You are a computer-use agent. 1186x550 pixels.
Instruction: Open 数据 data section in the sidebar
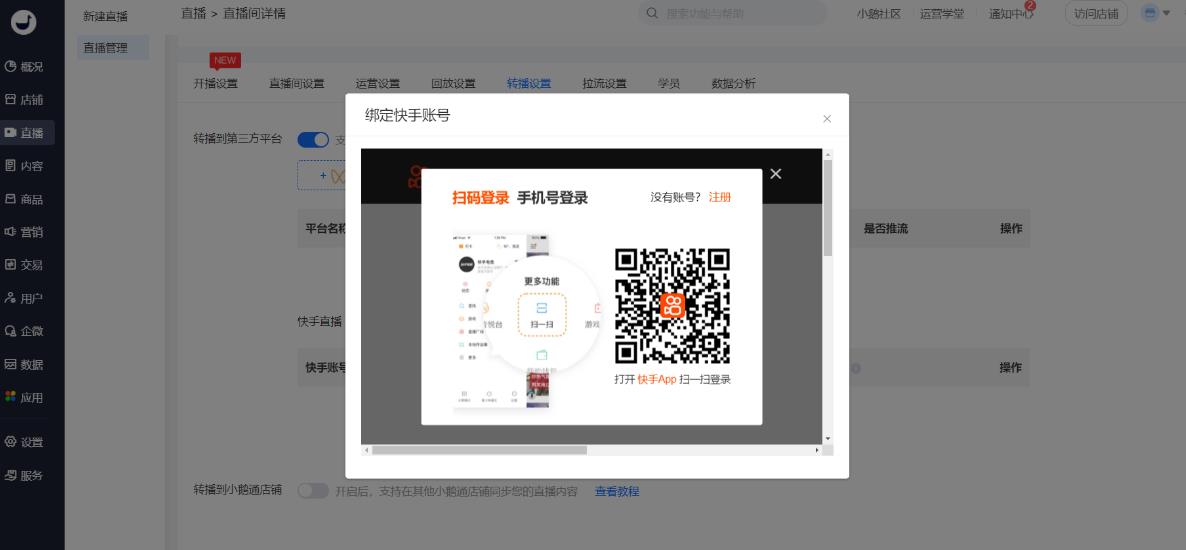[24, 364]
